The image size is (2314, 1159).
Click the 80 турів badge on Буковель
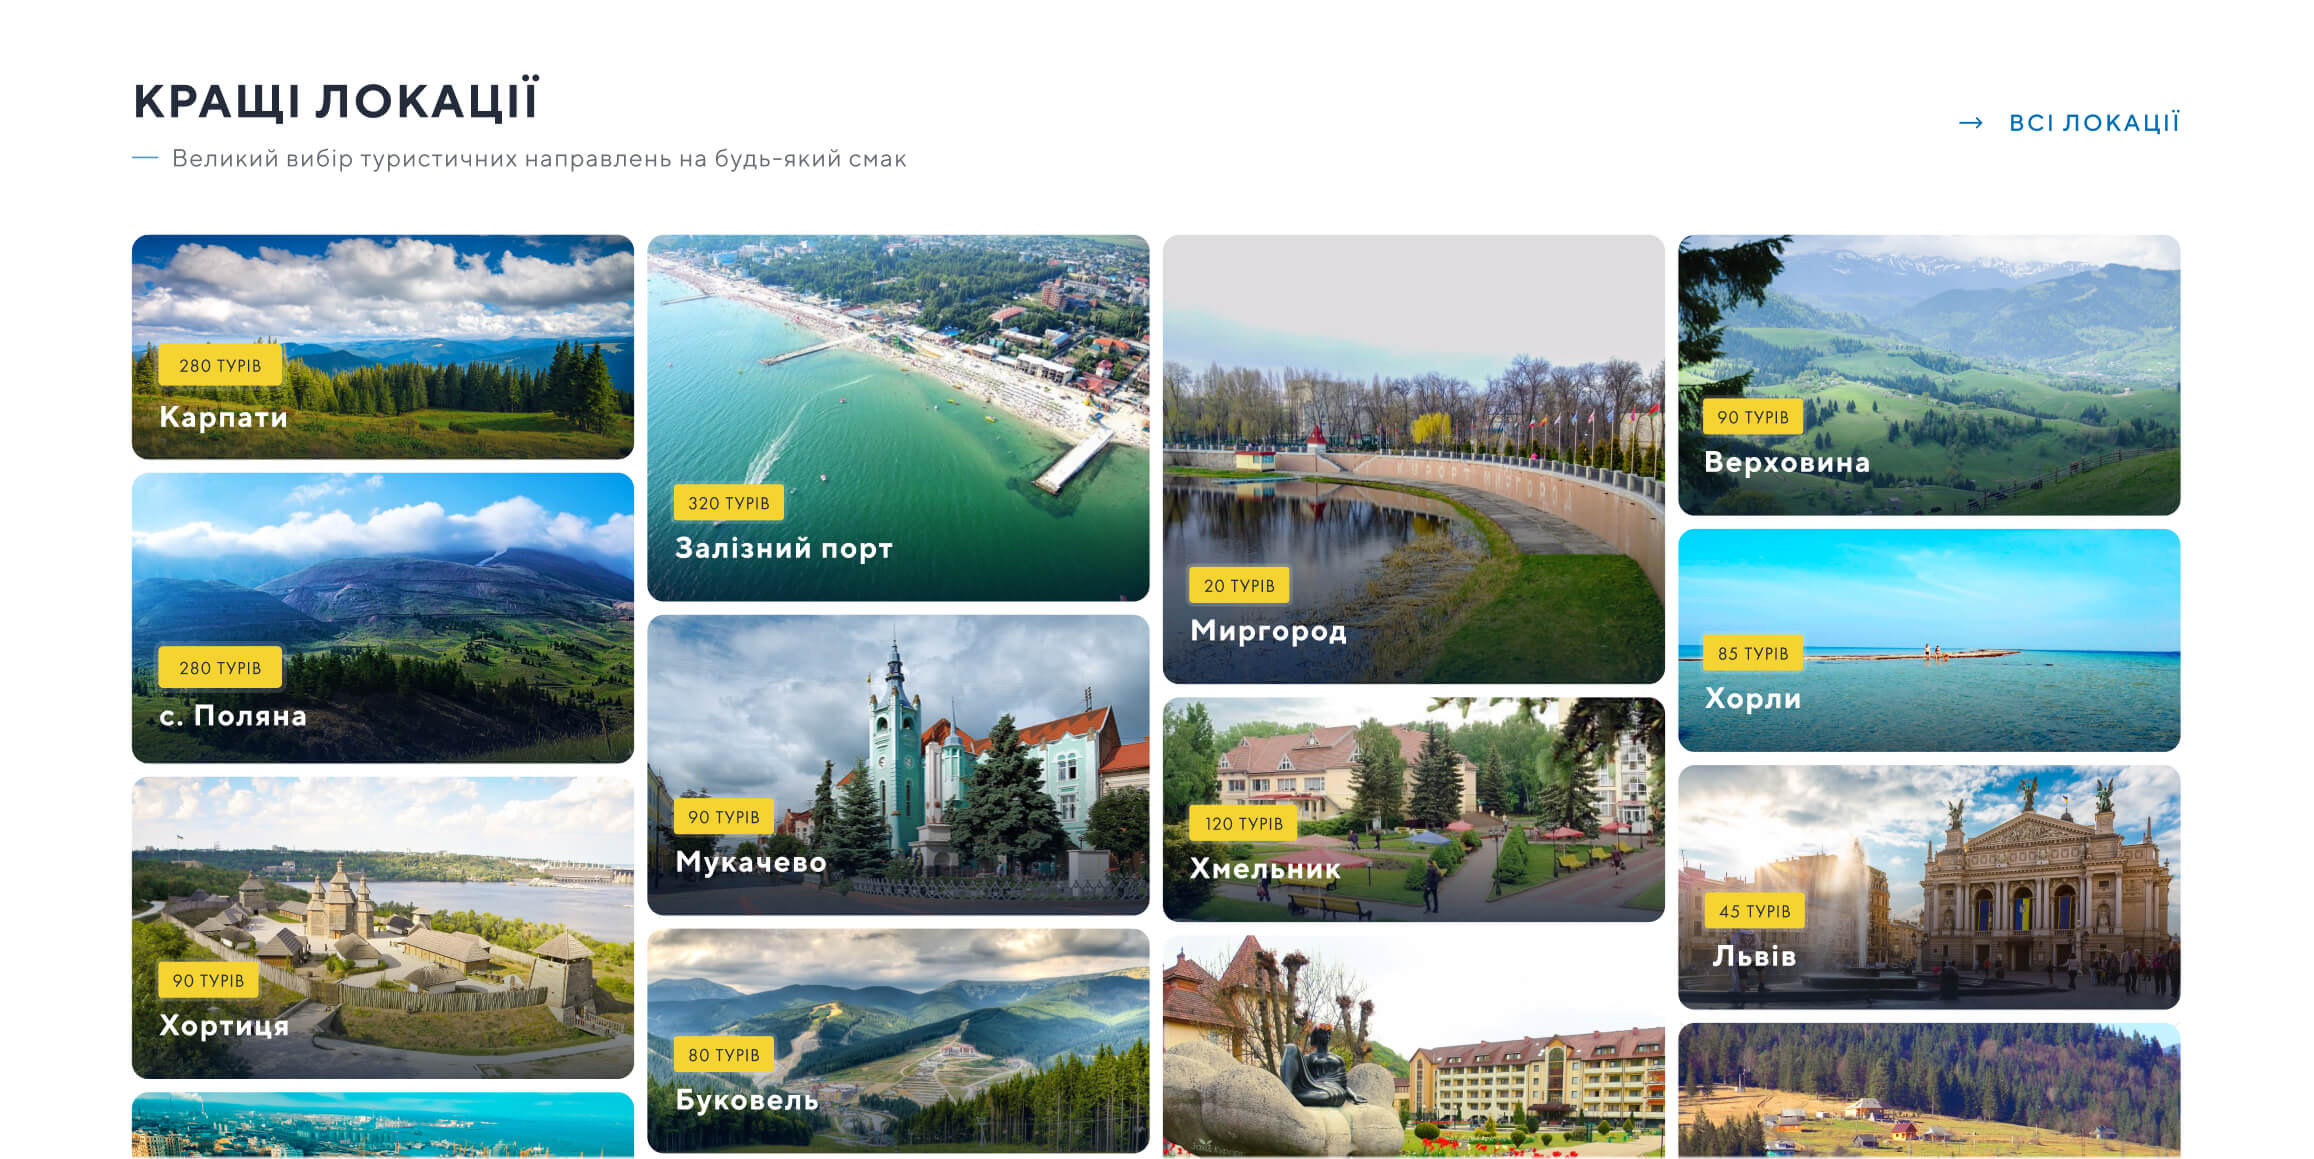click(723, 1055)
